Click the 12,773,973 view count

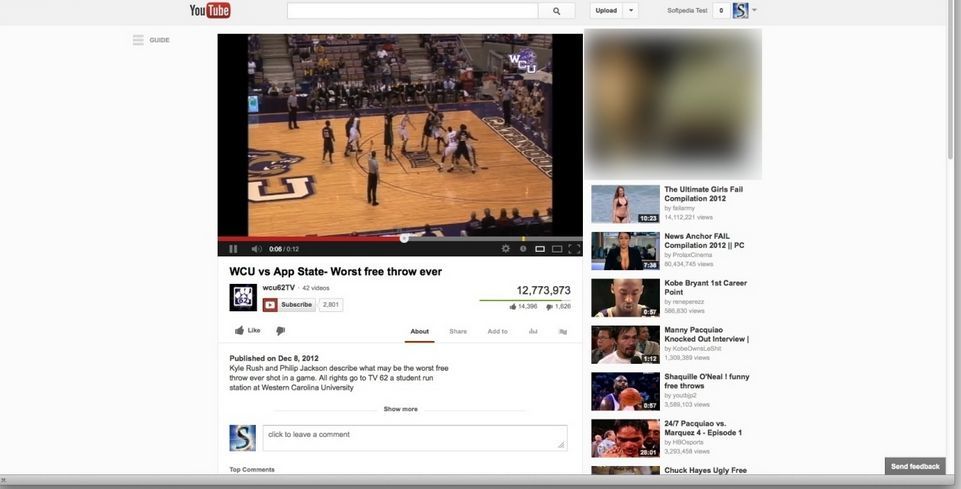[x=543, y=290]
